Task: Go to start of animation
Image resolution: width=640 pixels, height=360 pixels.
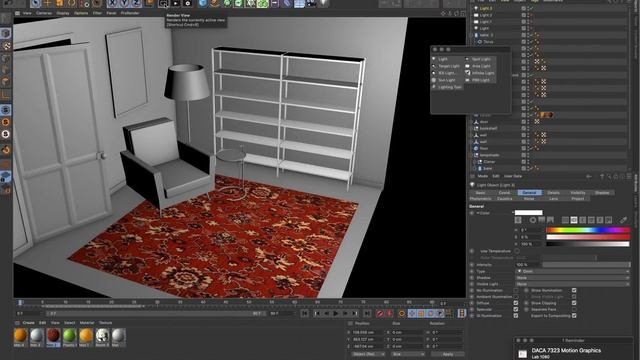Action: pos(304,313)
